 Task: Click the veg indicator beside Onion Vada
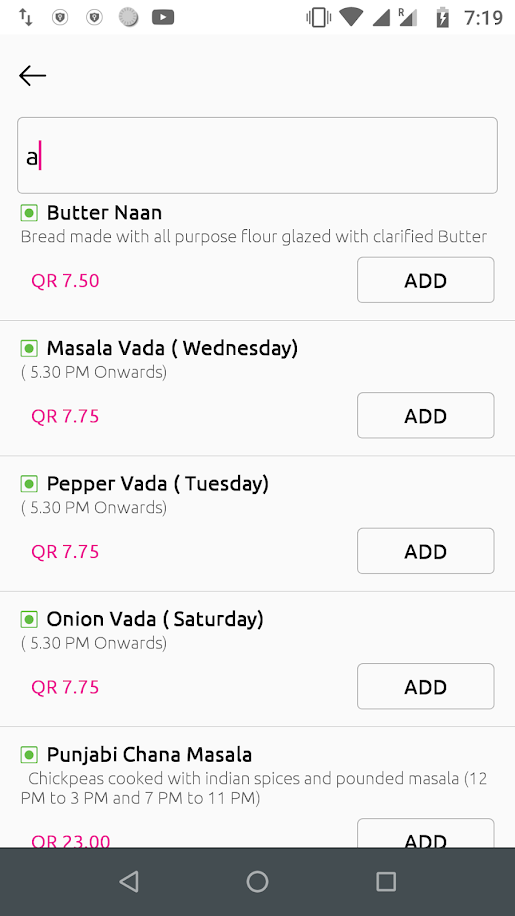pos(29,619)
